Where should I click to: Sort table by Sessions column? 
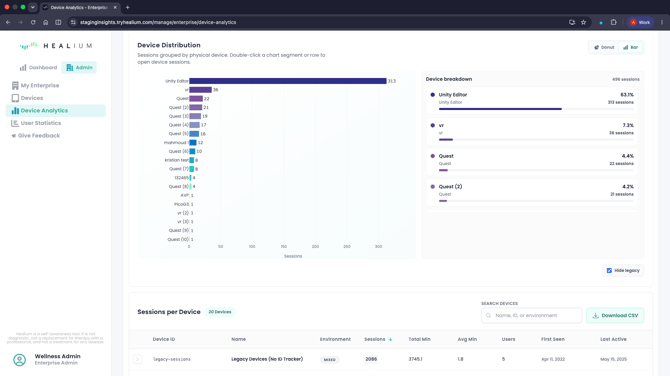click(378, 339)
